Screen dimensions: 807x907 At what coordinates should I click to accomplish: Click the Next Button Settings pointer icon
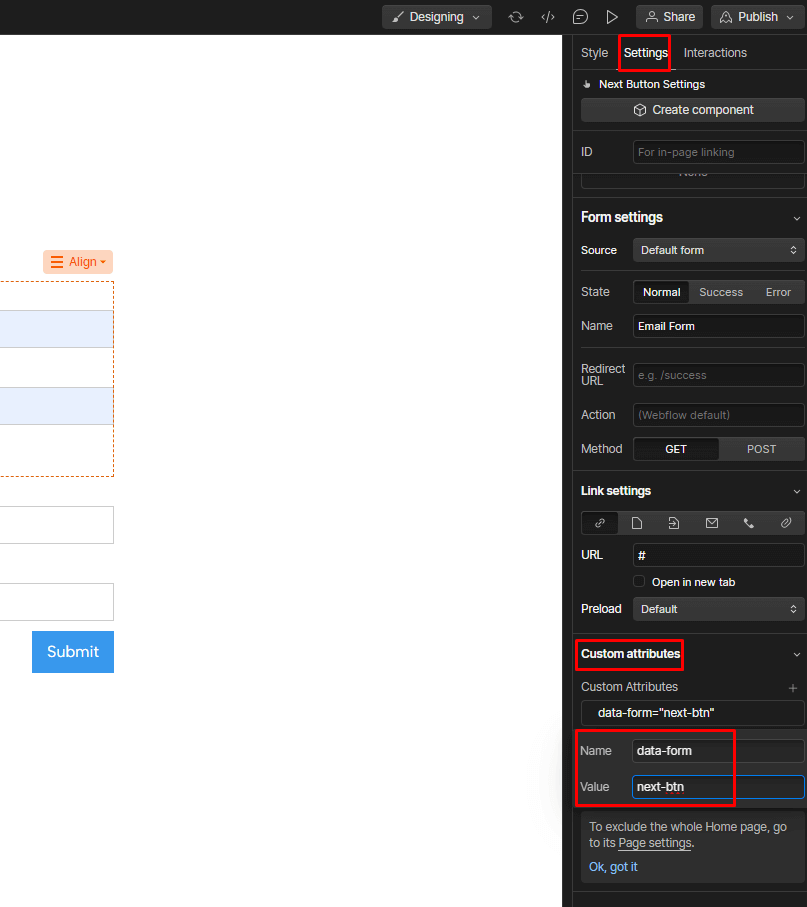587,84
